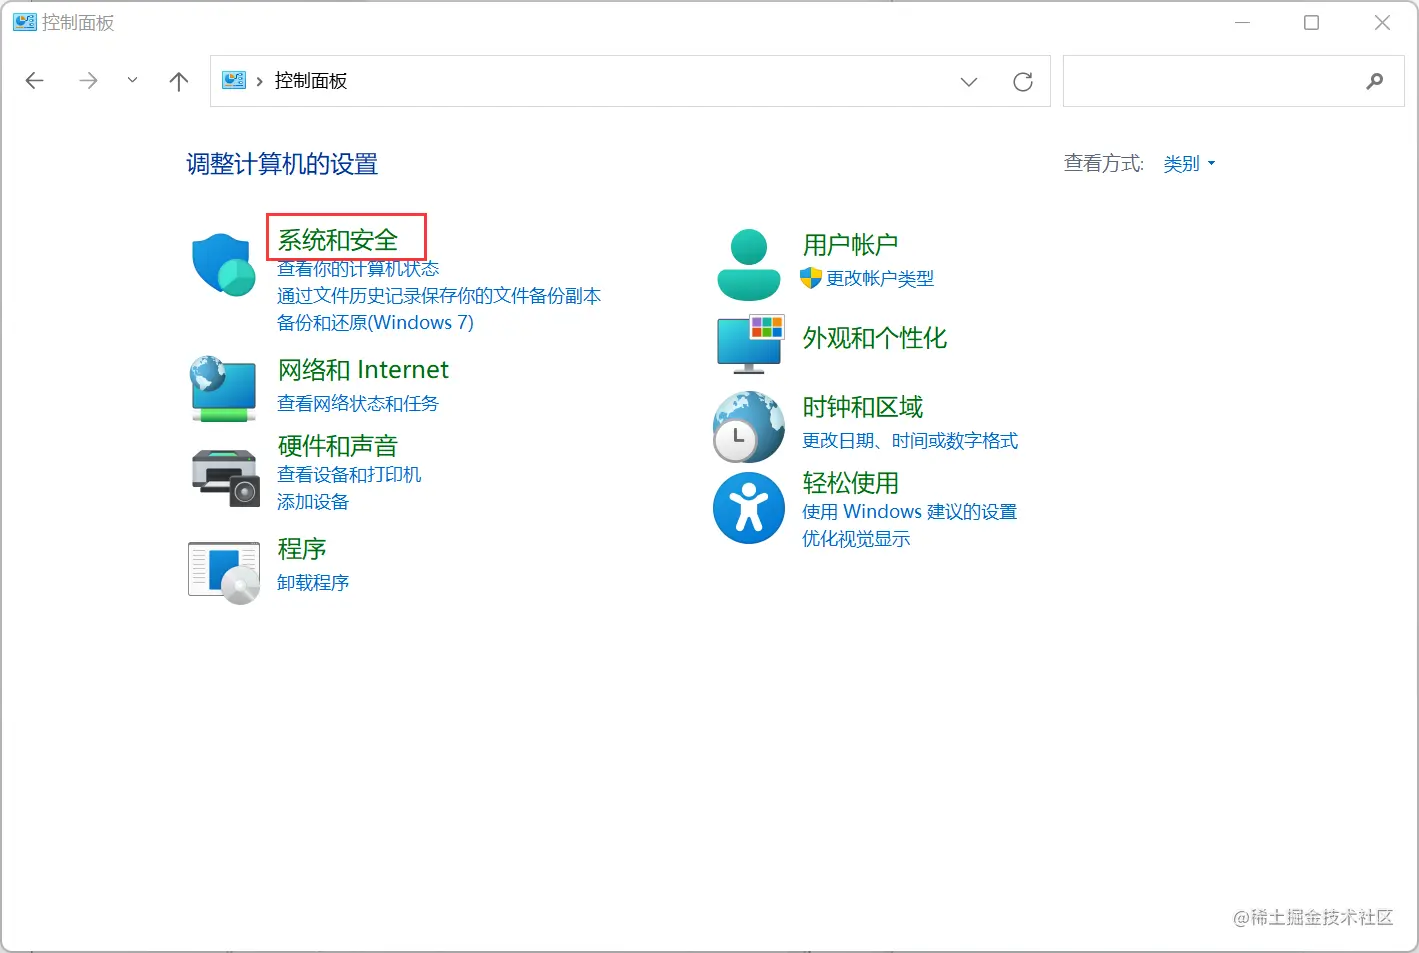Click 更改日期、时间或数字格式 link
This screenshot has width=1419, height=953.
(910, 441)
